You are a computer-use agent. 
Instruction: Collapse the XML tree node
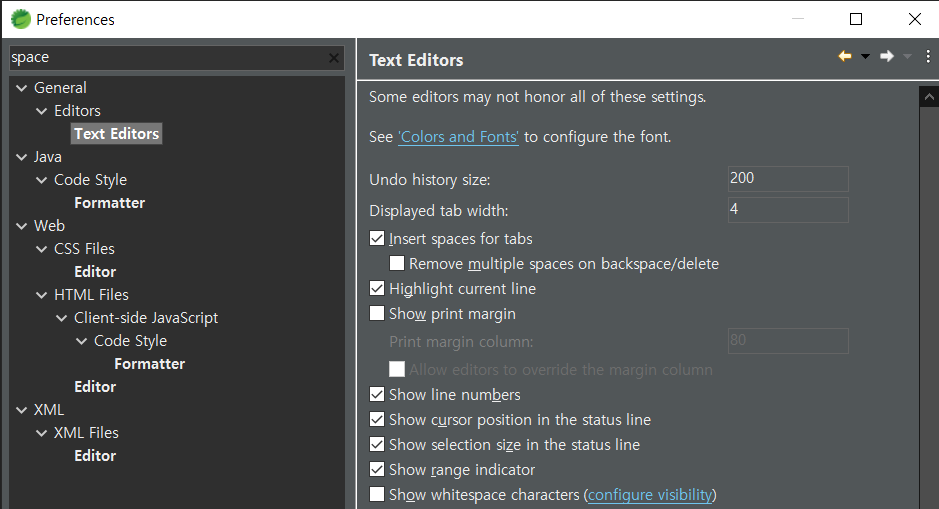(x=22, y=410)
